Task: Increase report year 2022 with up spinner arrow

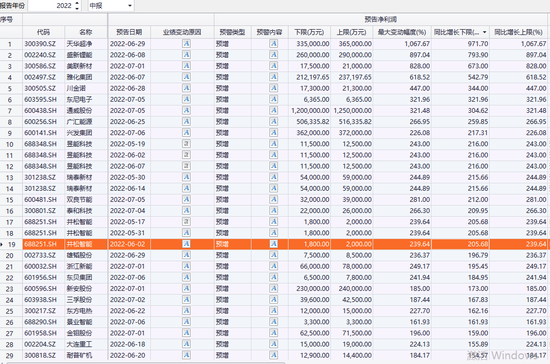Action: click(x=77, y=3)
